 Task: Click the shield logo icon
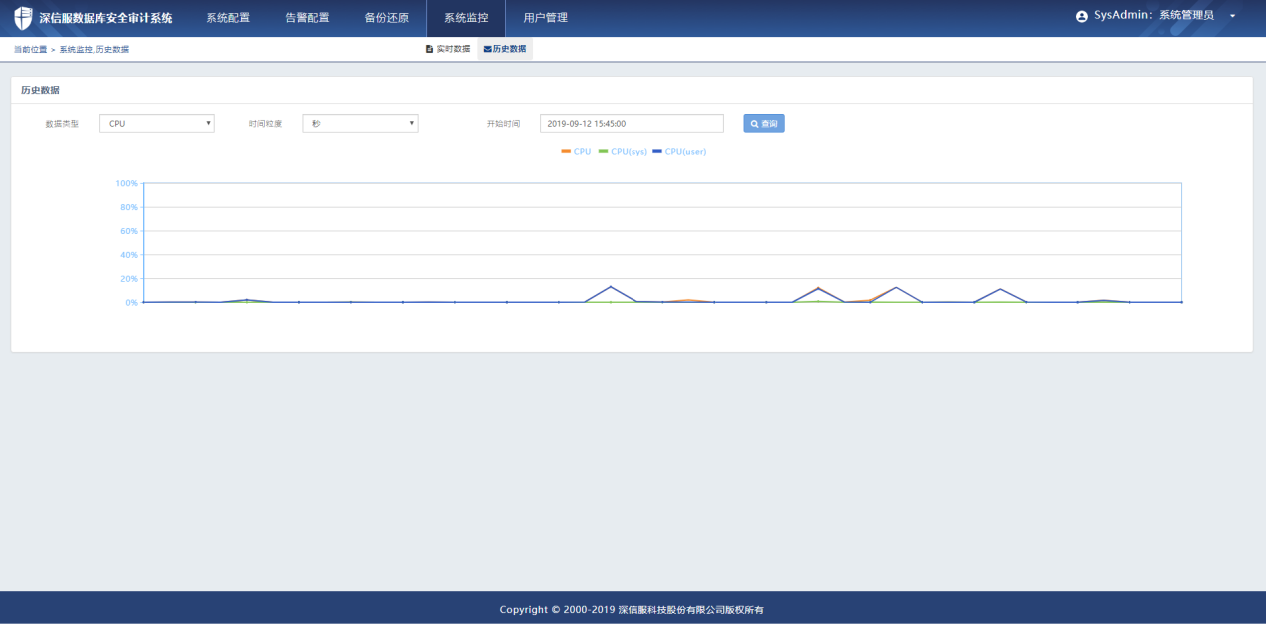pos(23,18)
